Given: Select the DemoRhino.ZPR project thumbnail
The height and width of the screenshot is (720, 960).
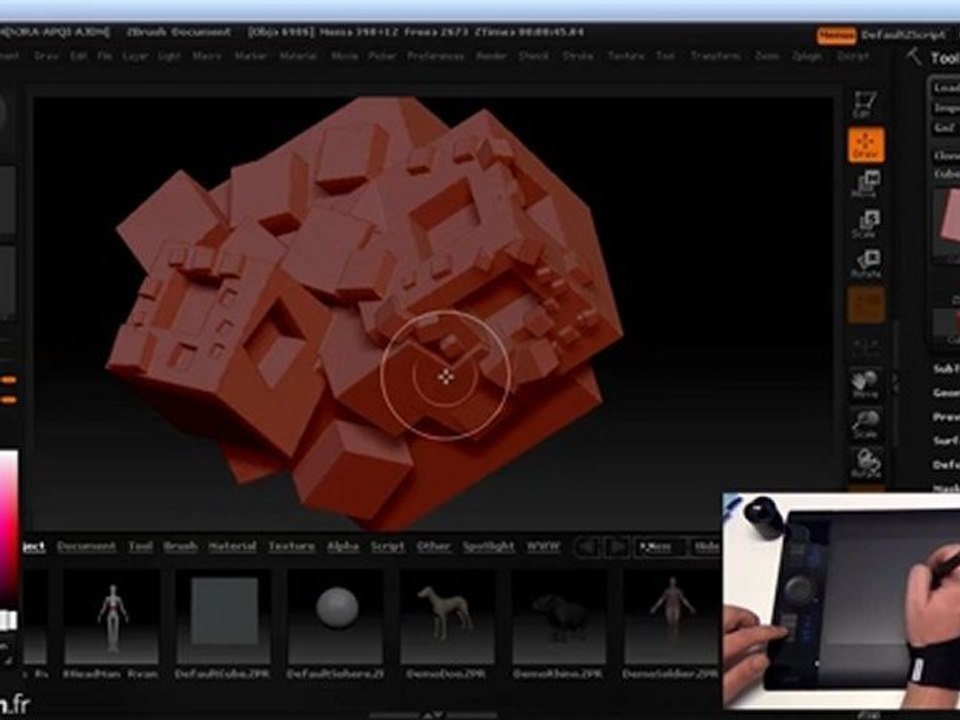Looking at the screenshot, I should 559,618.
